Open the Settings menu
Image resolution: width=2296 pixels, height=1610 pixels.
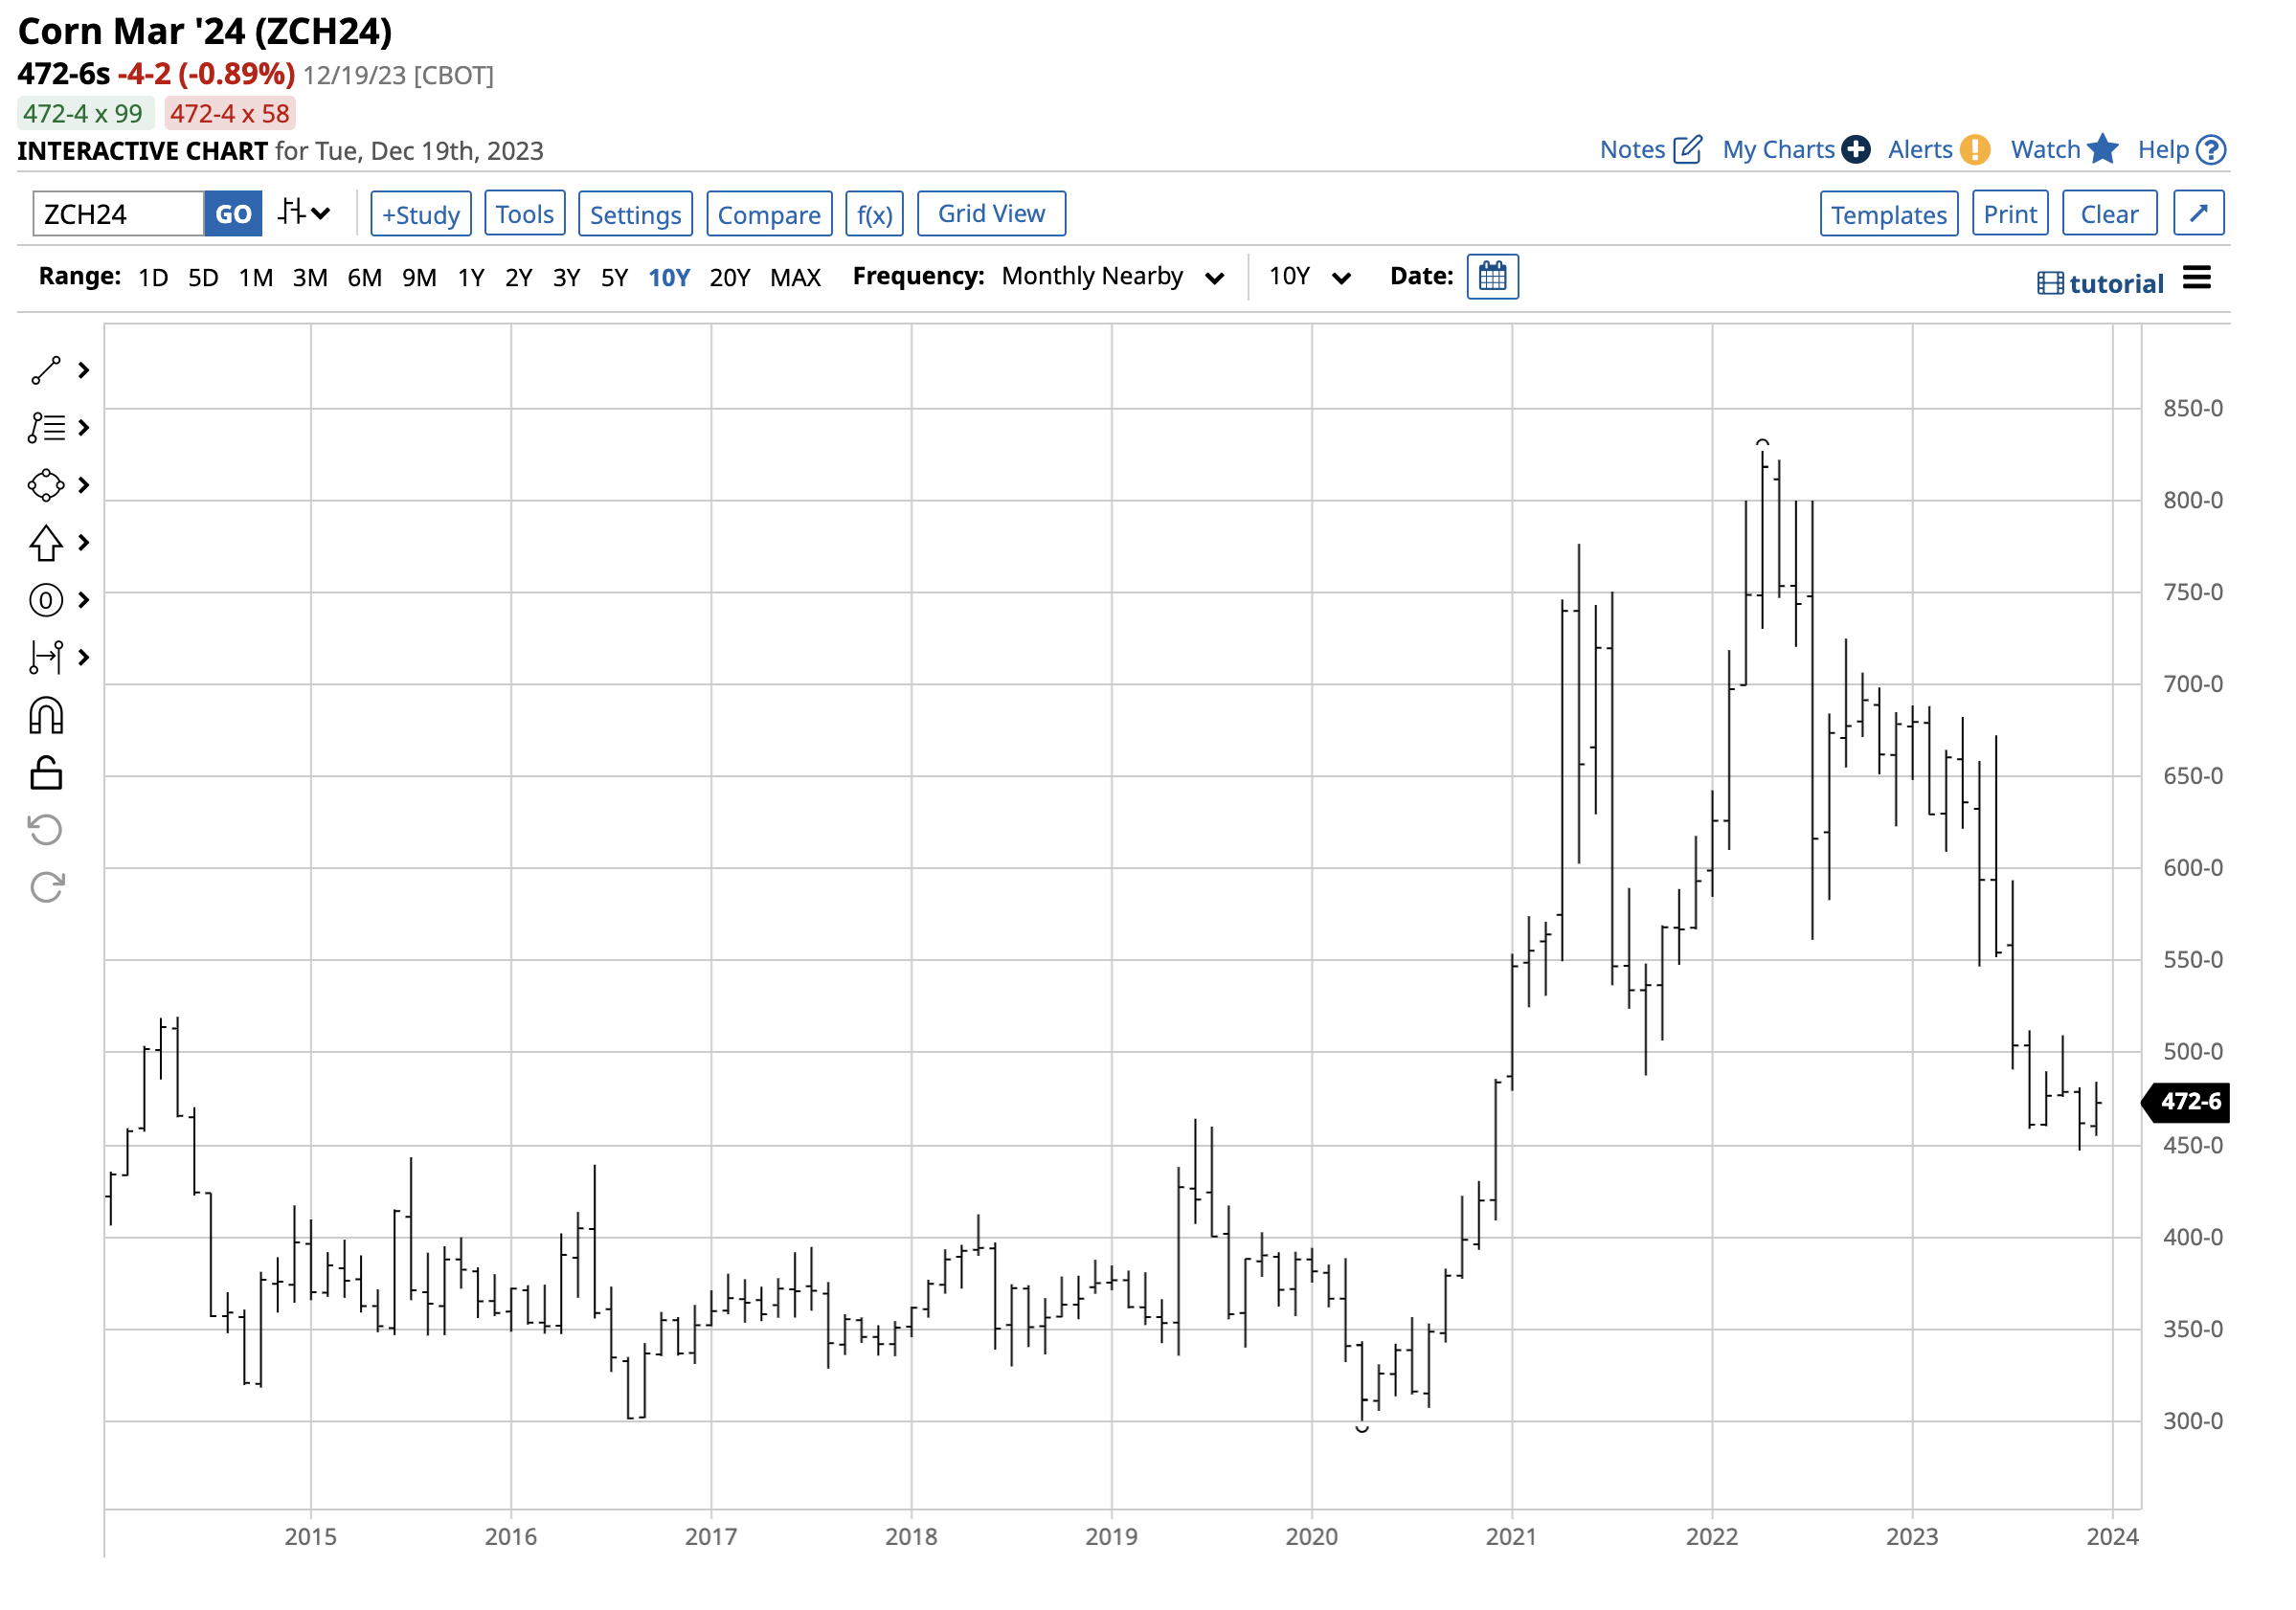click(x=635, y=213)
